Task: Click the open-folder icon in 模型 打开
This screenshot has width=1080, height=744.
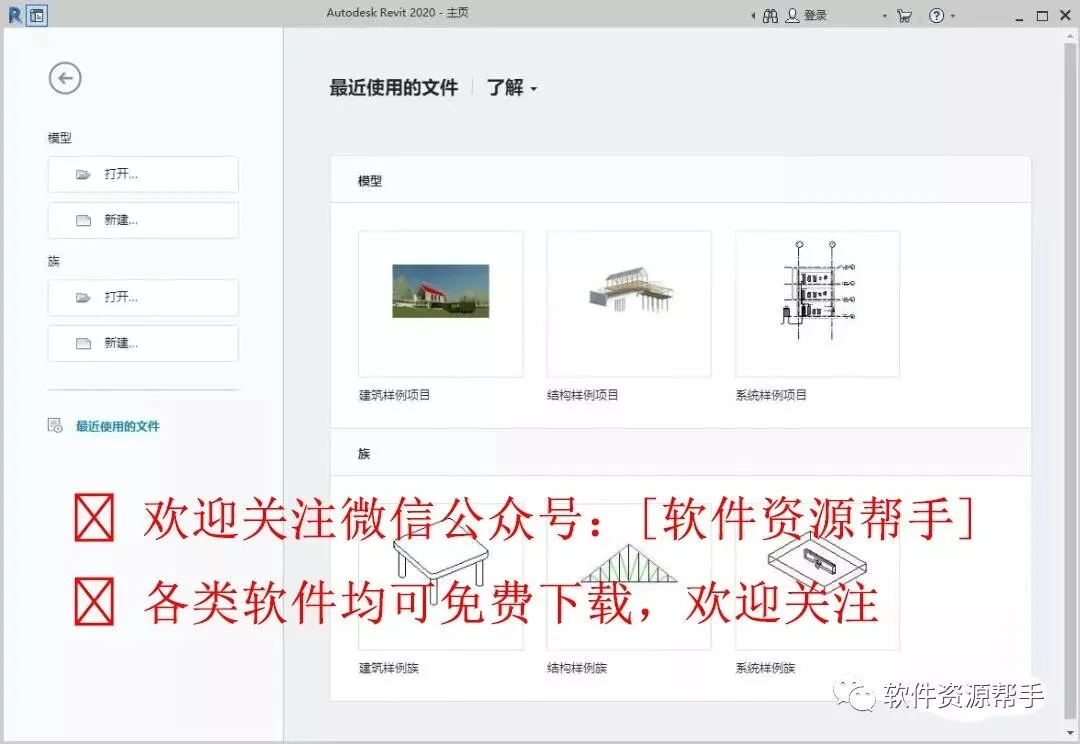Action: click(x=83, y=175)
